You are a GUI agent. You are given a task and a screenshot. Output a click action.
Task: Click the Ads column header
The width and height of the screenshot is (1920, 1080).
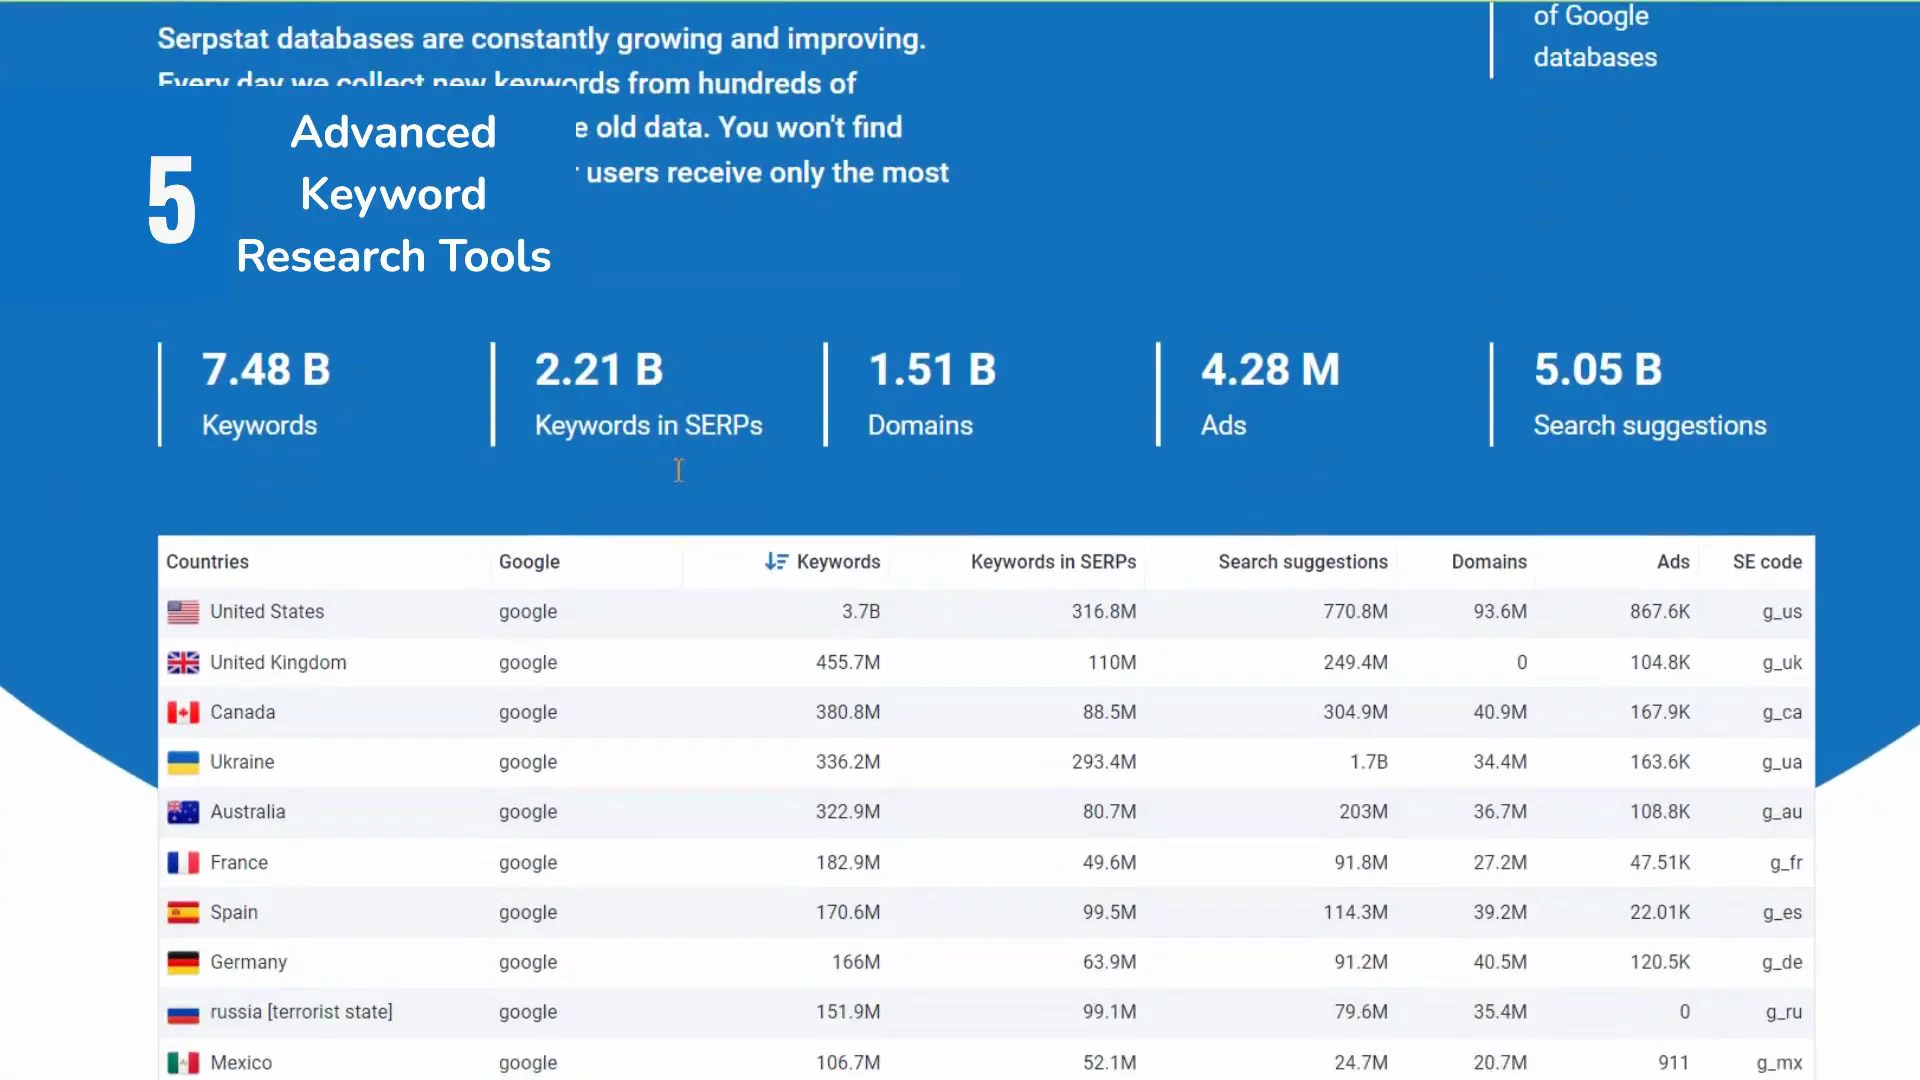1672,562
